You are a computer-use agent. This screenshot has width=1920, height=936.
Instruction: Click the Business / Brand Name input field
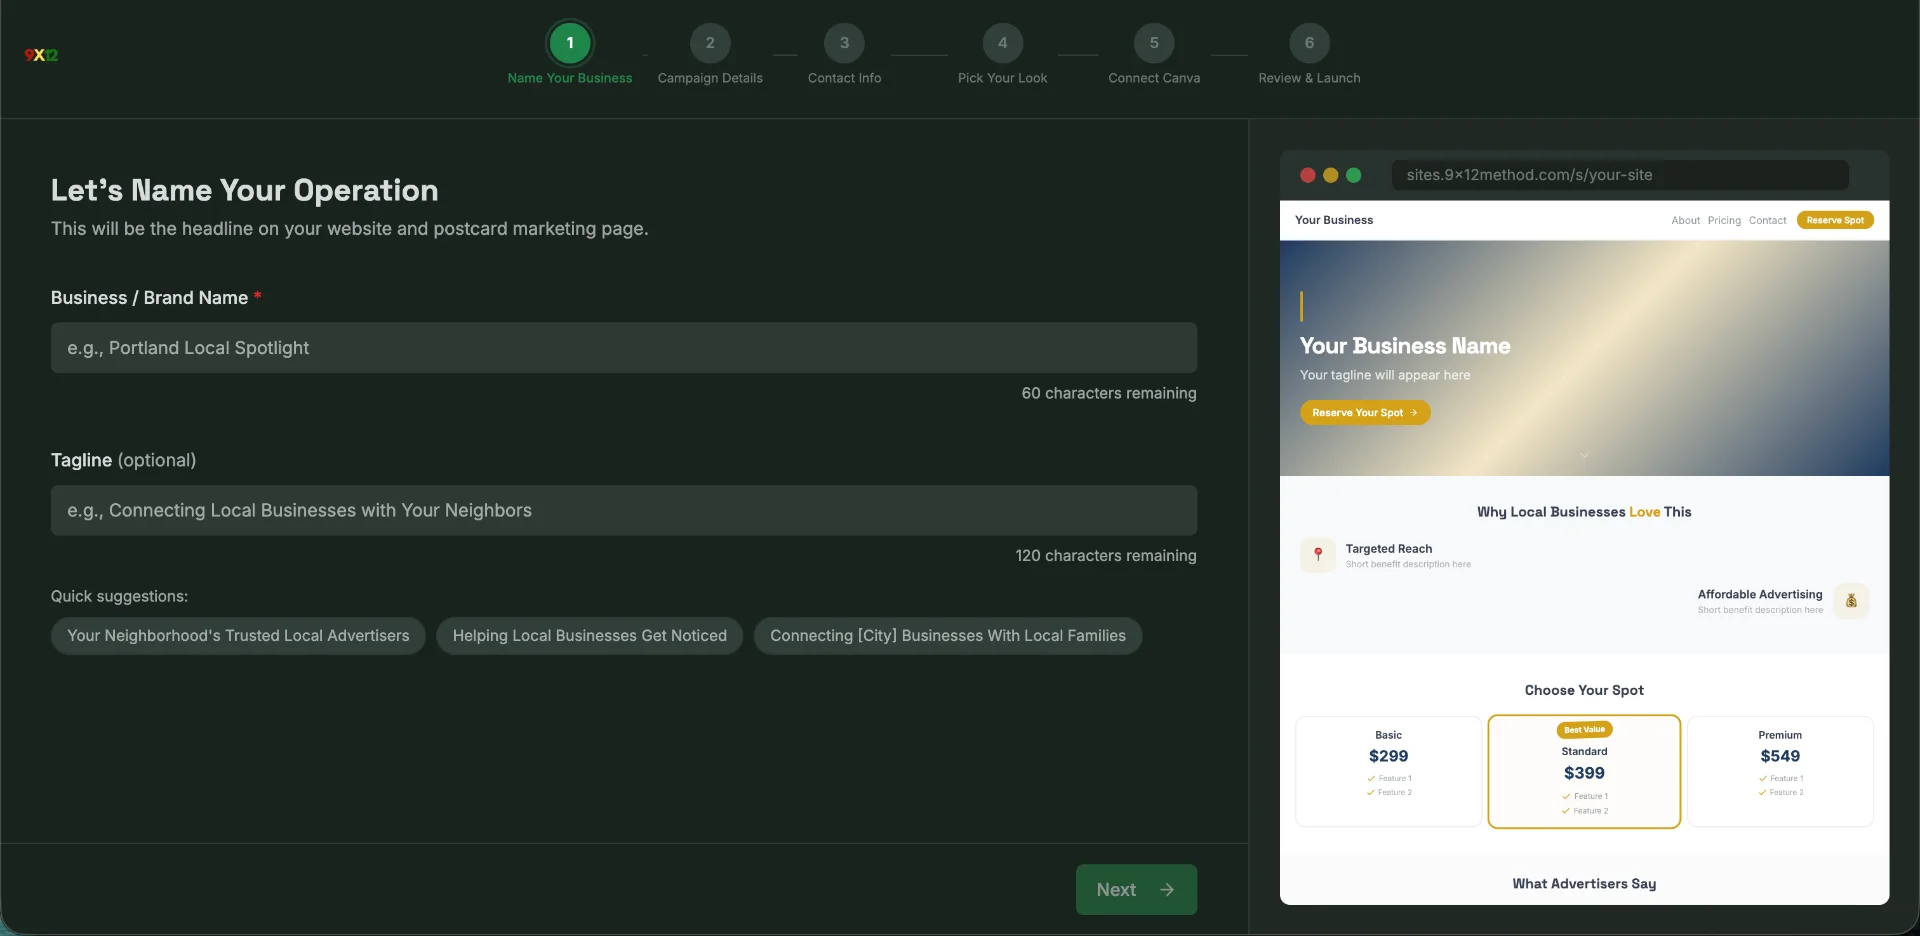click(623, 348)
